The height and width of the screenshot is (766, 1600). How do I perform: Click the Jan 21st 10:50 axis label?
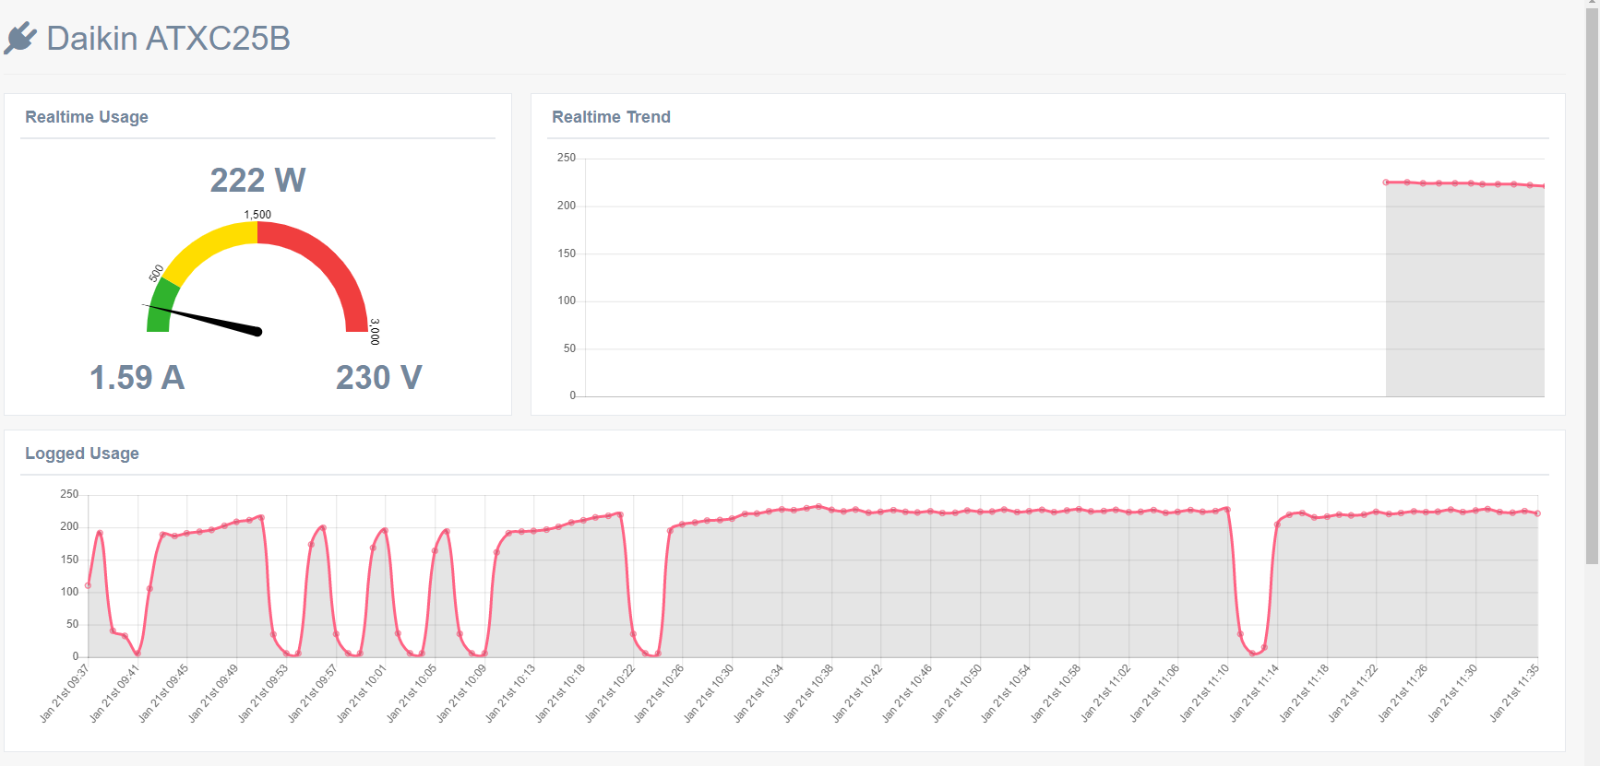point(957,693)
